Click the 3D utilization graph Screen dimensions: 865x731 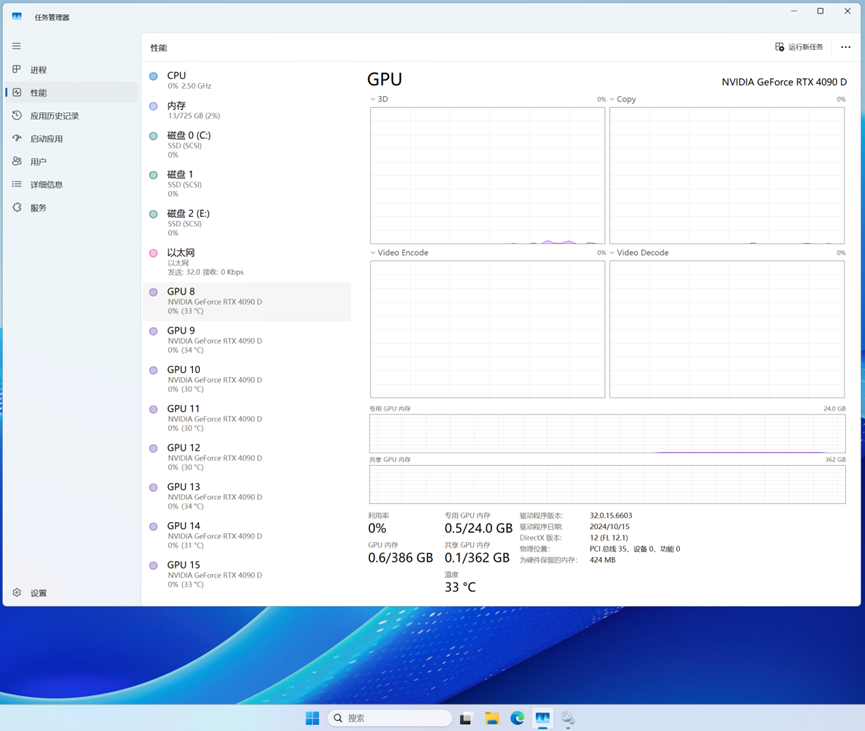488,175
